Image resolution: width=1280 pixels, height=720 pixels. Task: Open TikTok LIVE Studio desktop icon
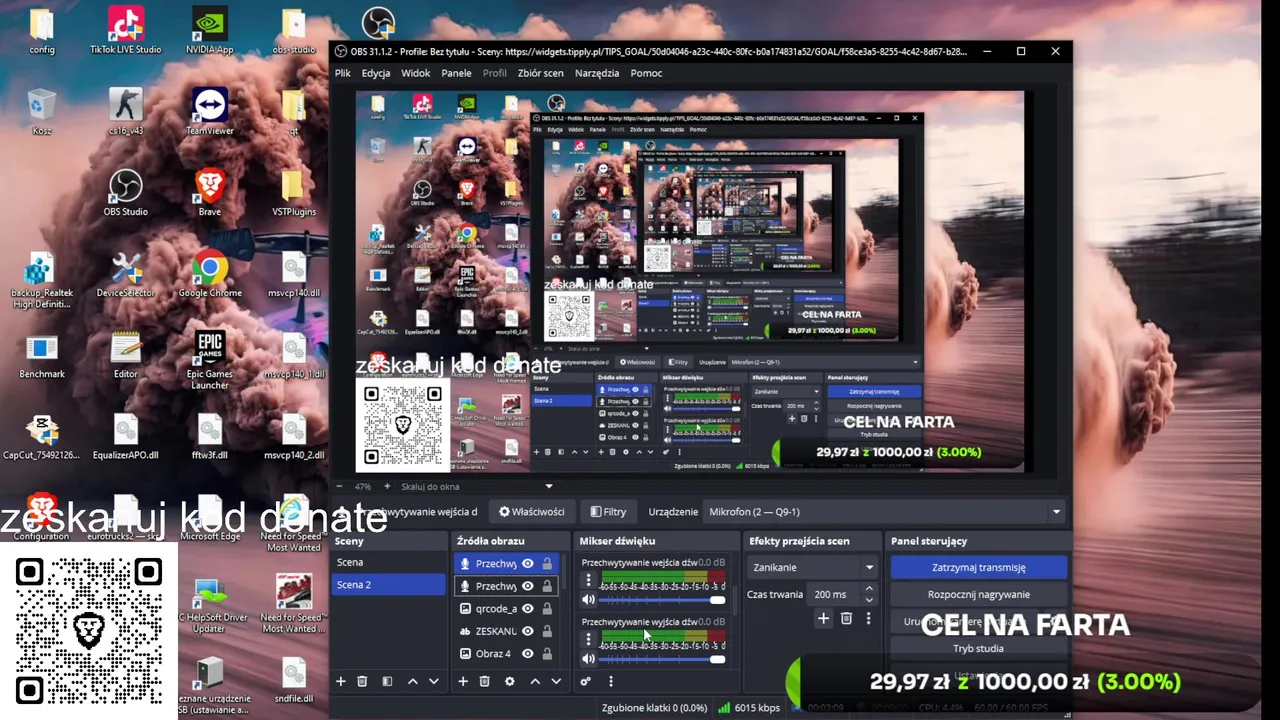coord(125,31)
